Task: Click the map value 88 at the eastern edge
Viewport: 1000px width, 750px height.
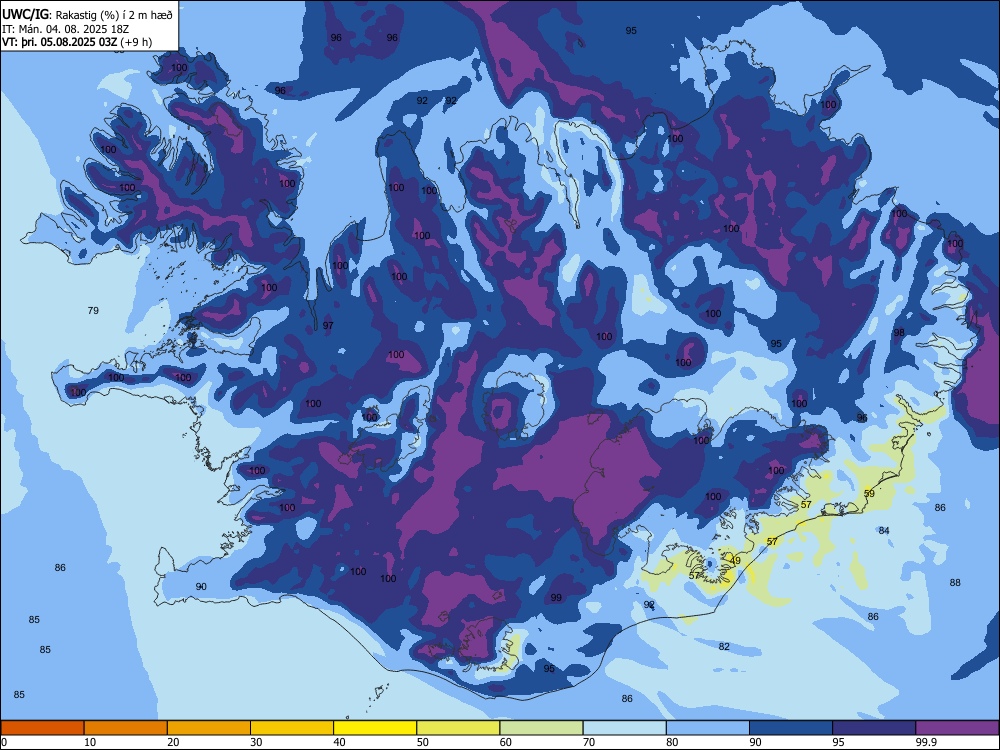Action: tap(955, 582)
